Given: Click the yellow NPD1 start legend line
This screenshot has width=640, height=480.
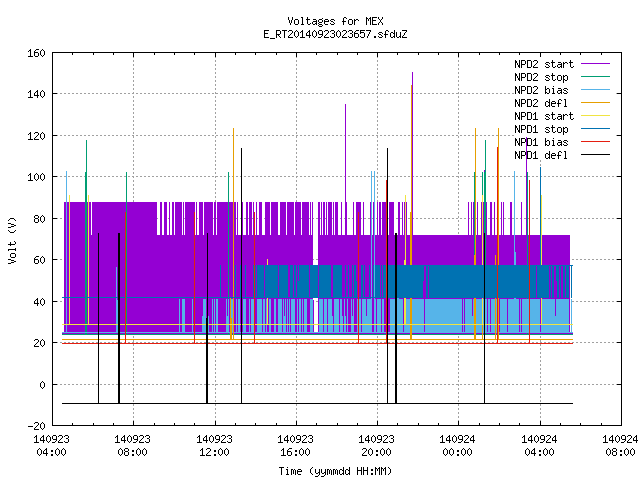Looking at the screenshot, I should pos(595,116).
